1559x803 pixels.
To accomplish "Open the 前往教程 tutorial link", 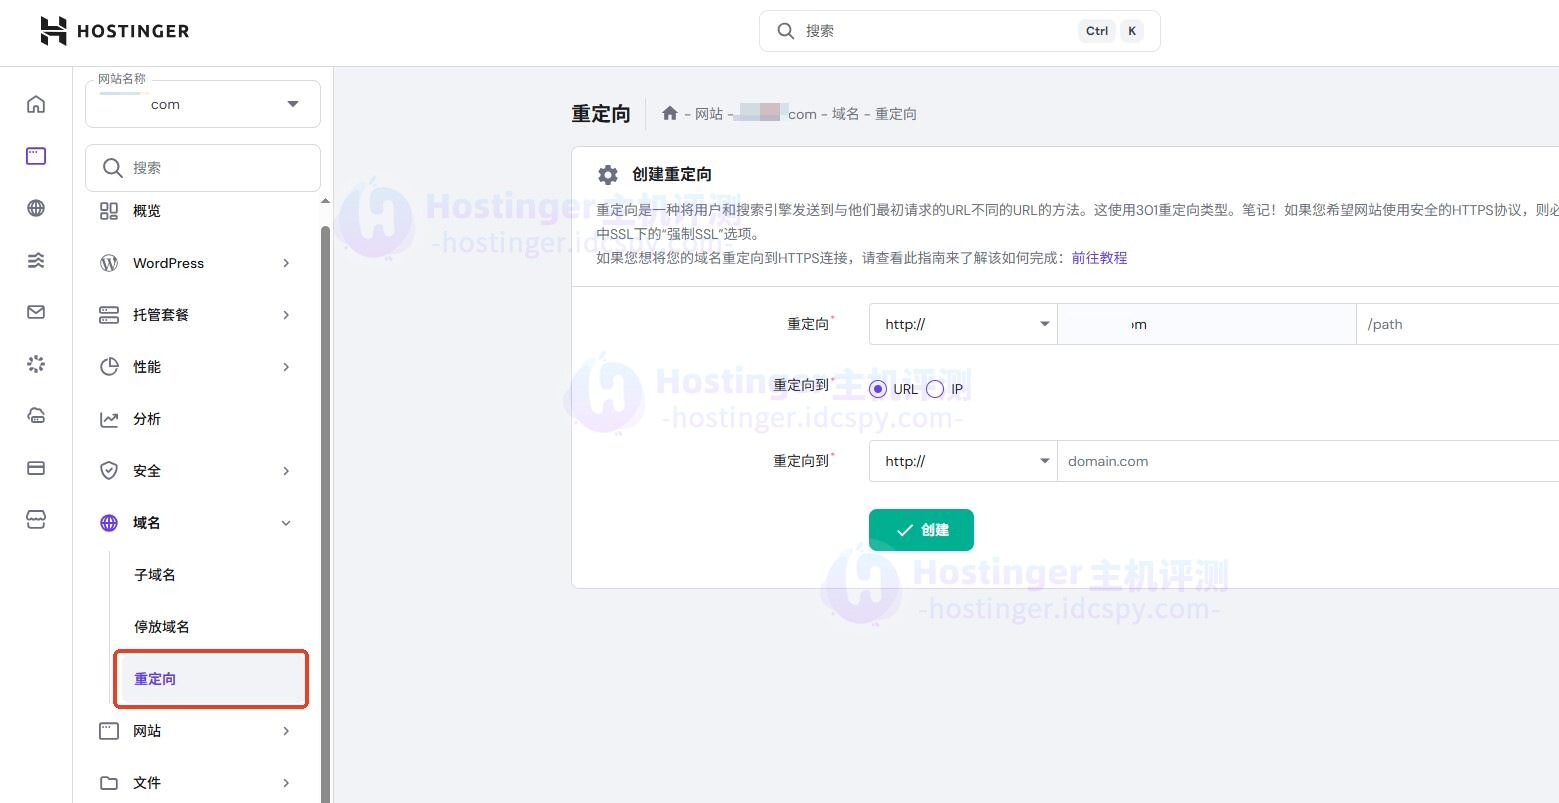I will coord(1099,258).
